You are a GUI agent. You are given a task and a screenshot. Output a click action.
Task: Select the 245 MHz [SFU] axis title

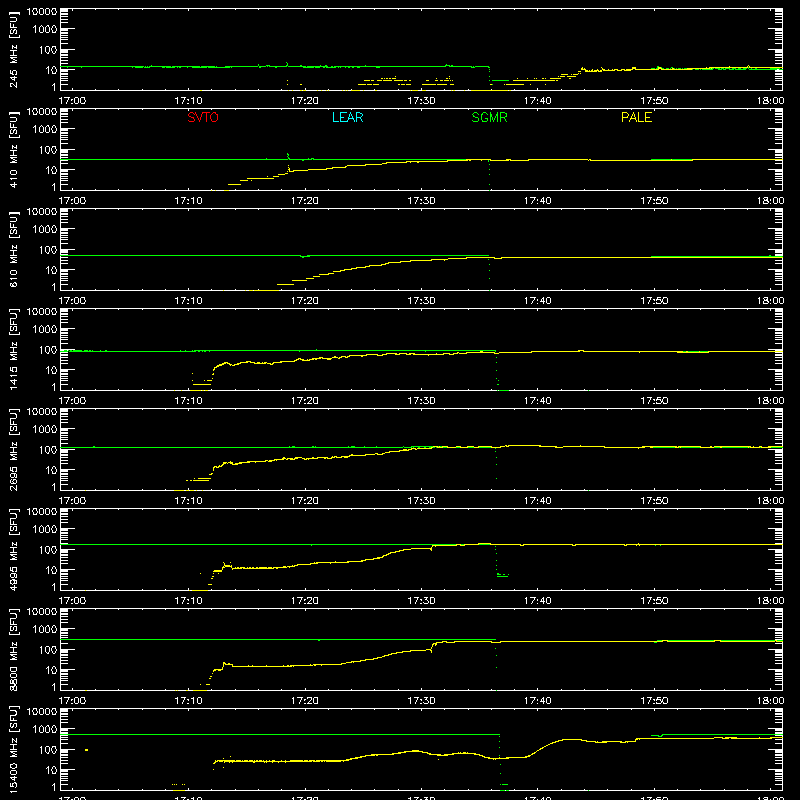pyautogui.click(x=14, y=49)
